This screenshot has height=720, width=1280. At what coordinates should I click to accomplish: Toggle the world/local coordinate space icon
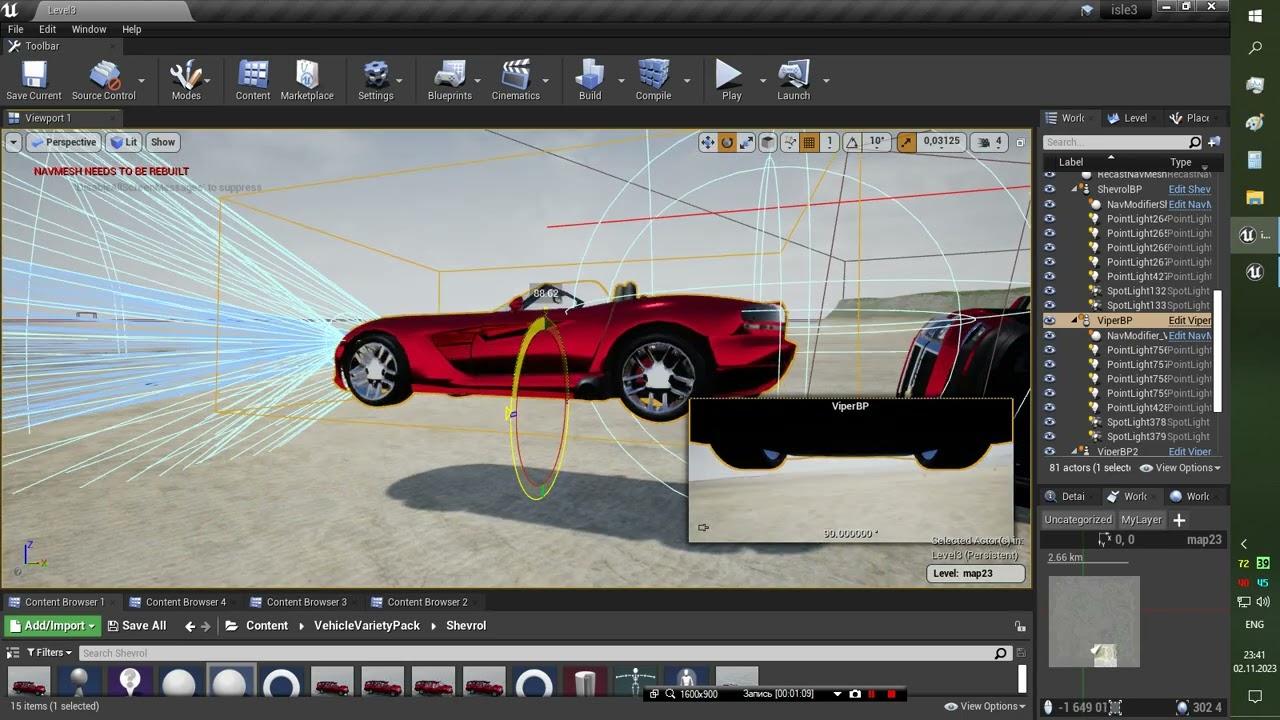click(768, 142)
